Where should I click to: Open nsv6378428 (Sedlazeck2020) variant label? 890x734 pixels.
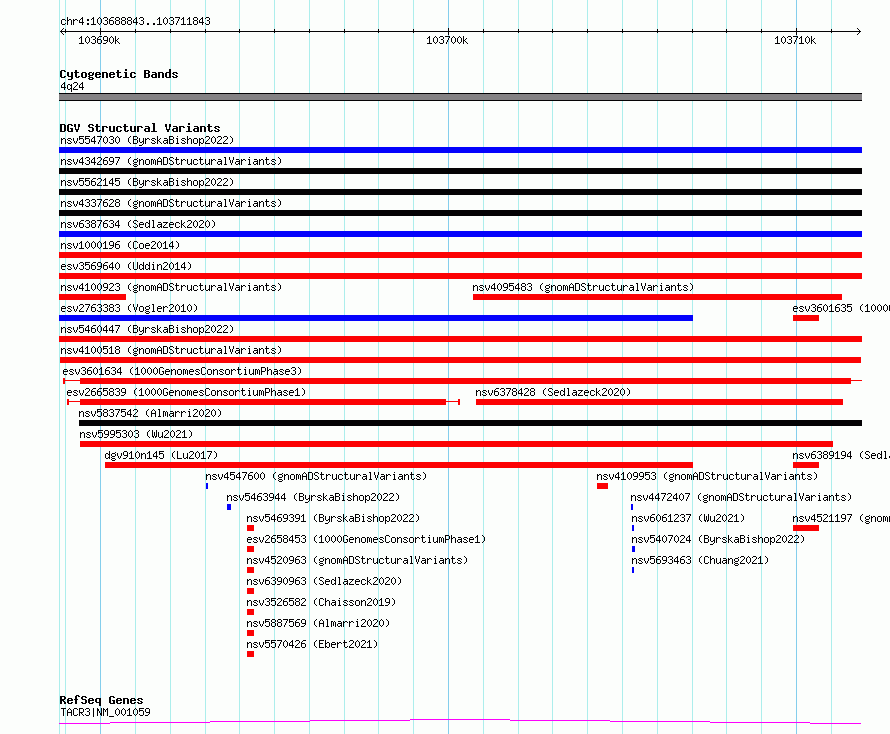coord(553,392)
